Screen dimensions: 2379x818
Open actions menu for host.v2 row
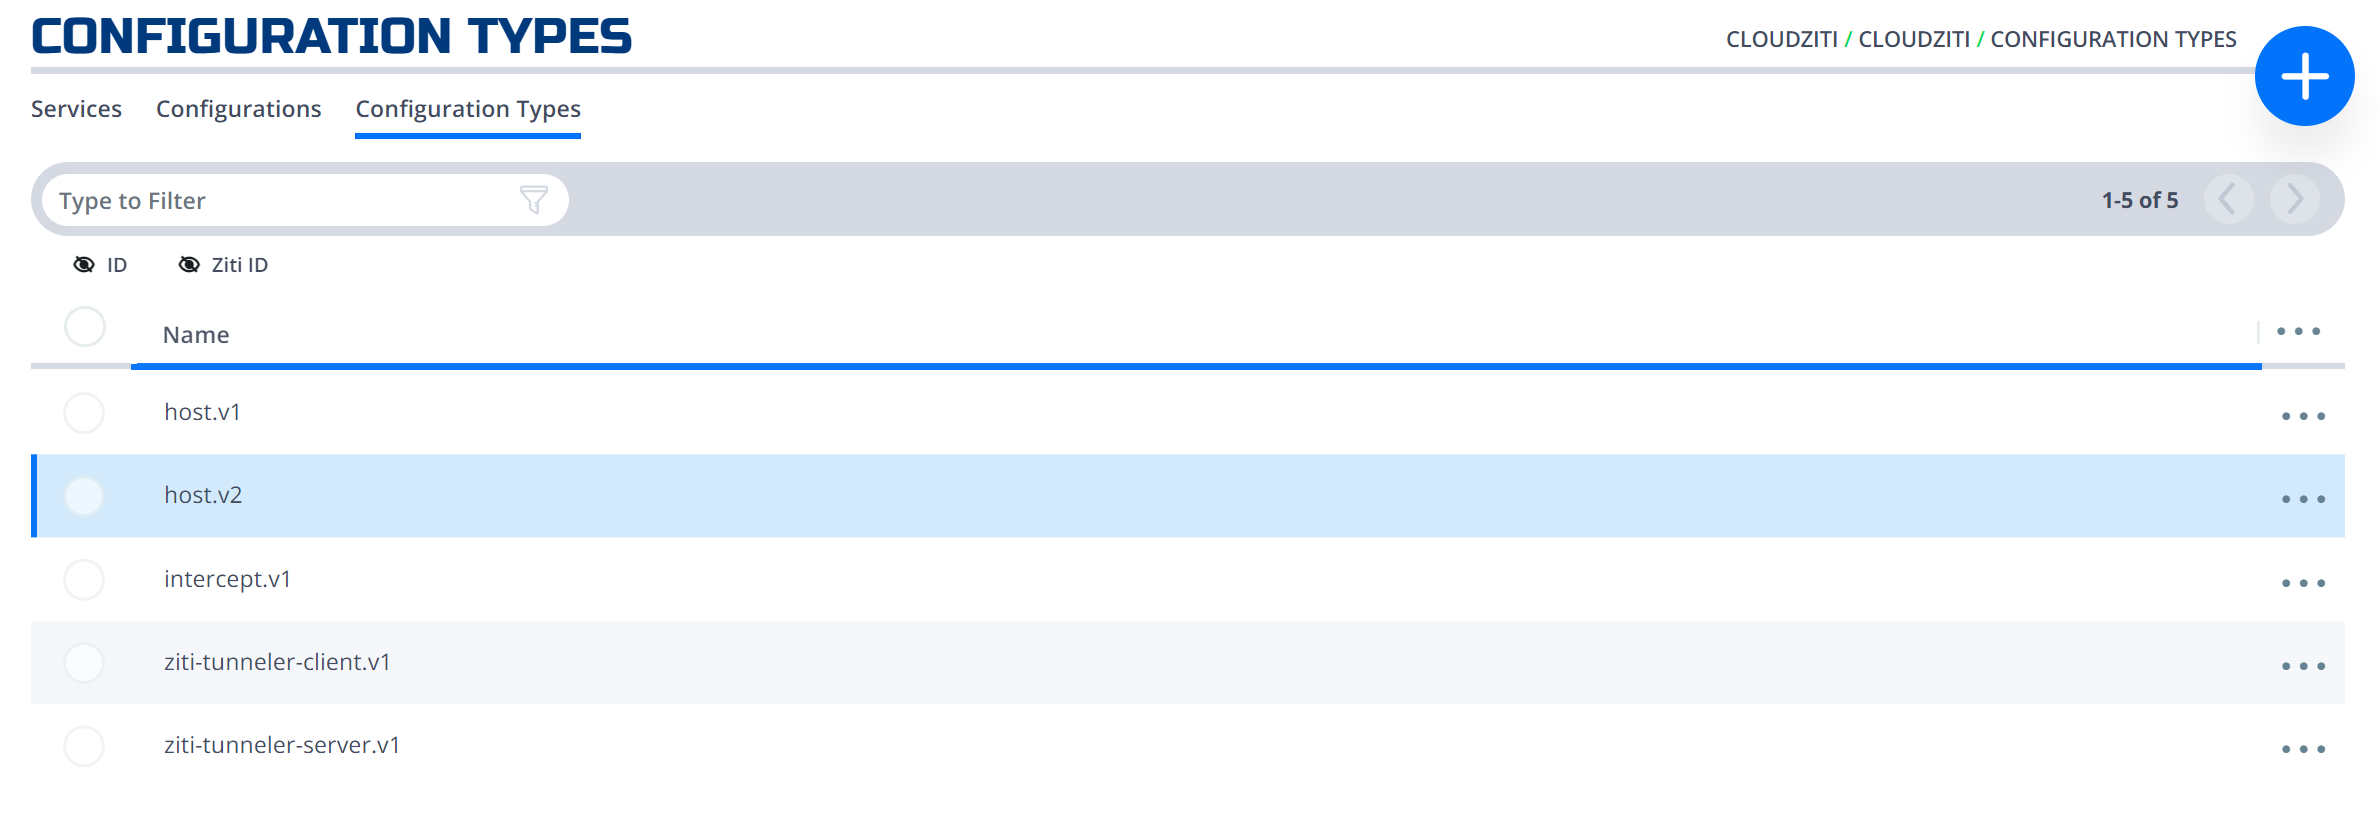tap(2303, 499)
